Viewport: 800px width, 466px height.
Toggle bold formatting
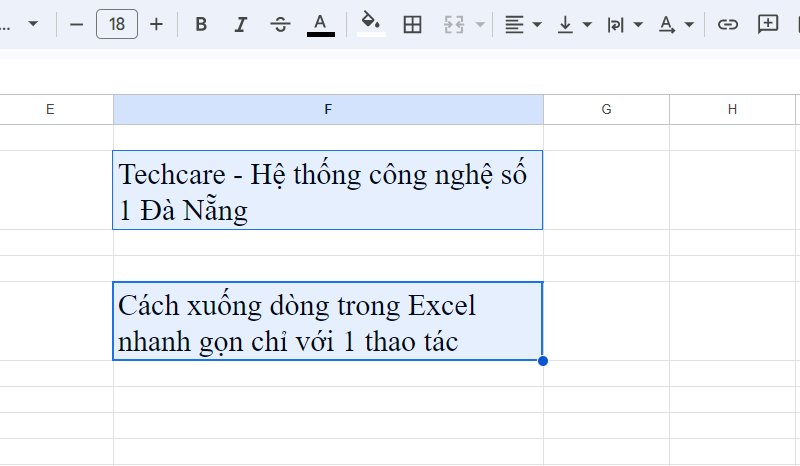coord(201,24)
